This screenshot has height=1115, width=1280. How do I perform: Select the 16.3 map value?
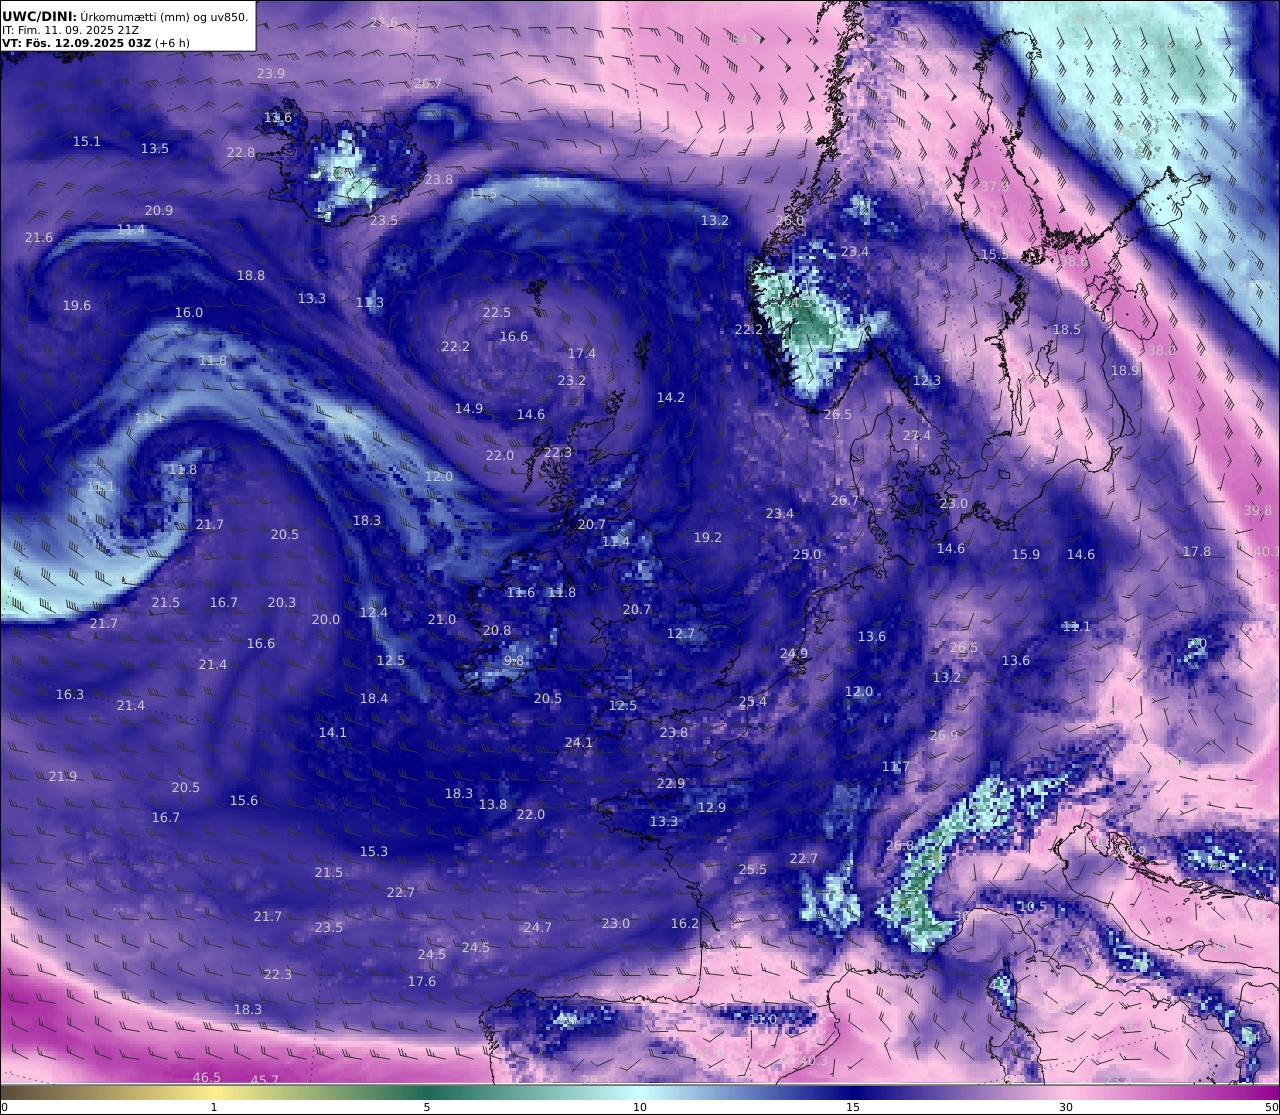70,695
